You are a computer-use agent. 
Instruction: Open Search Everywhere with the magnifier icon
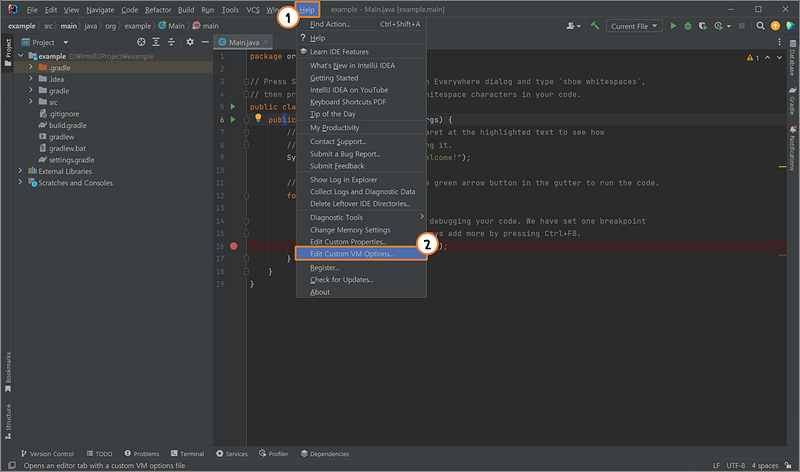(760, 26)
